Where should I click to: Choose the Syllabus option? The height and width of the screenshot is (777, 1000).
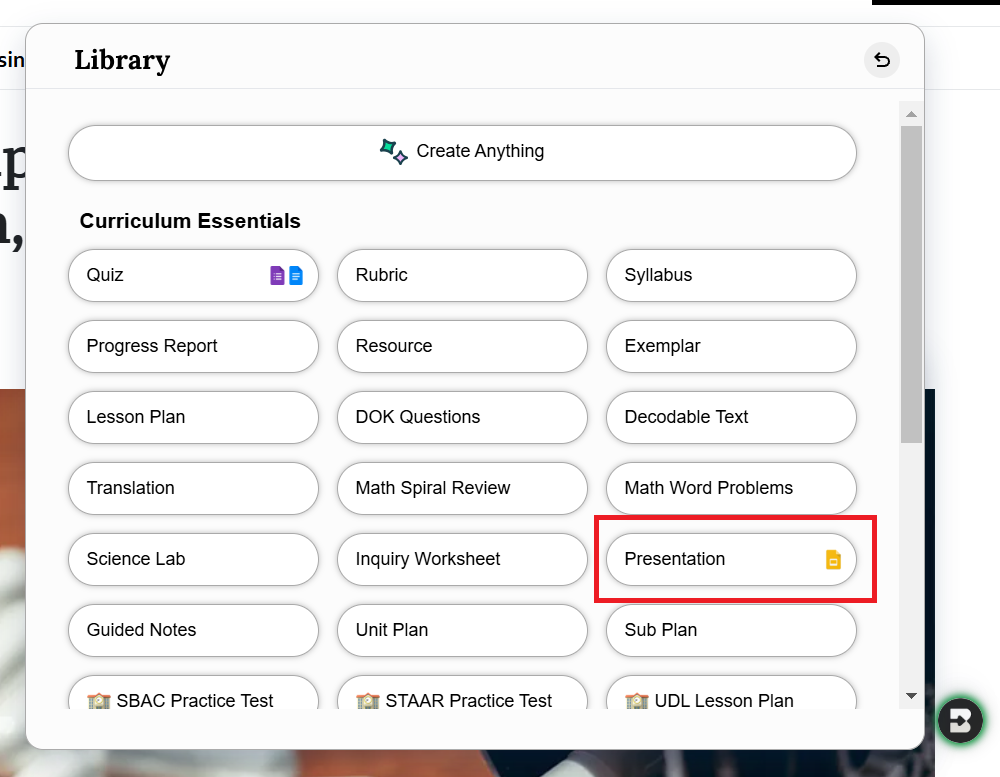pos(731,275)
